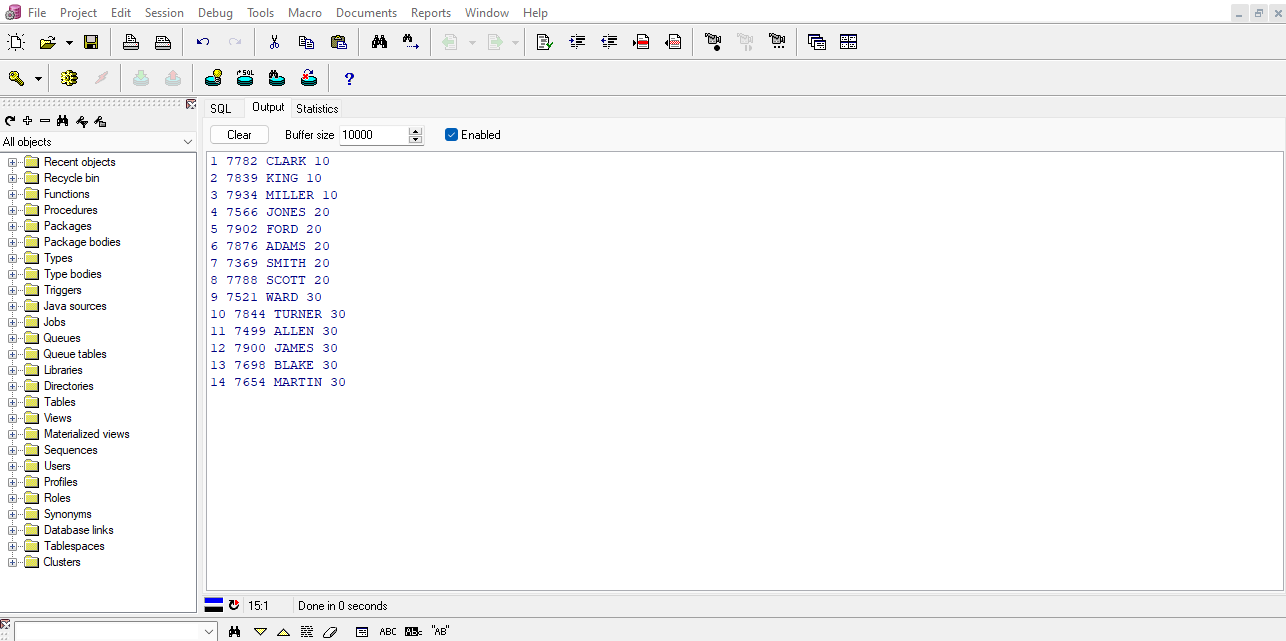Toggle the ABC case-sensitive search option
1286x641 pixels.
click(388, 632)
